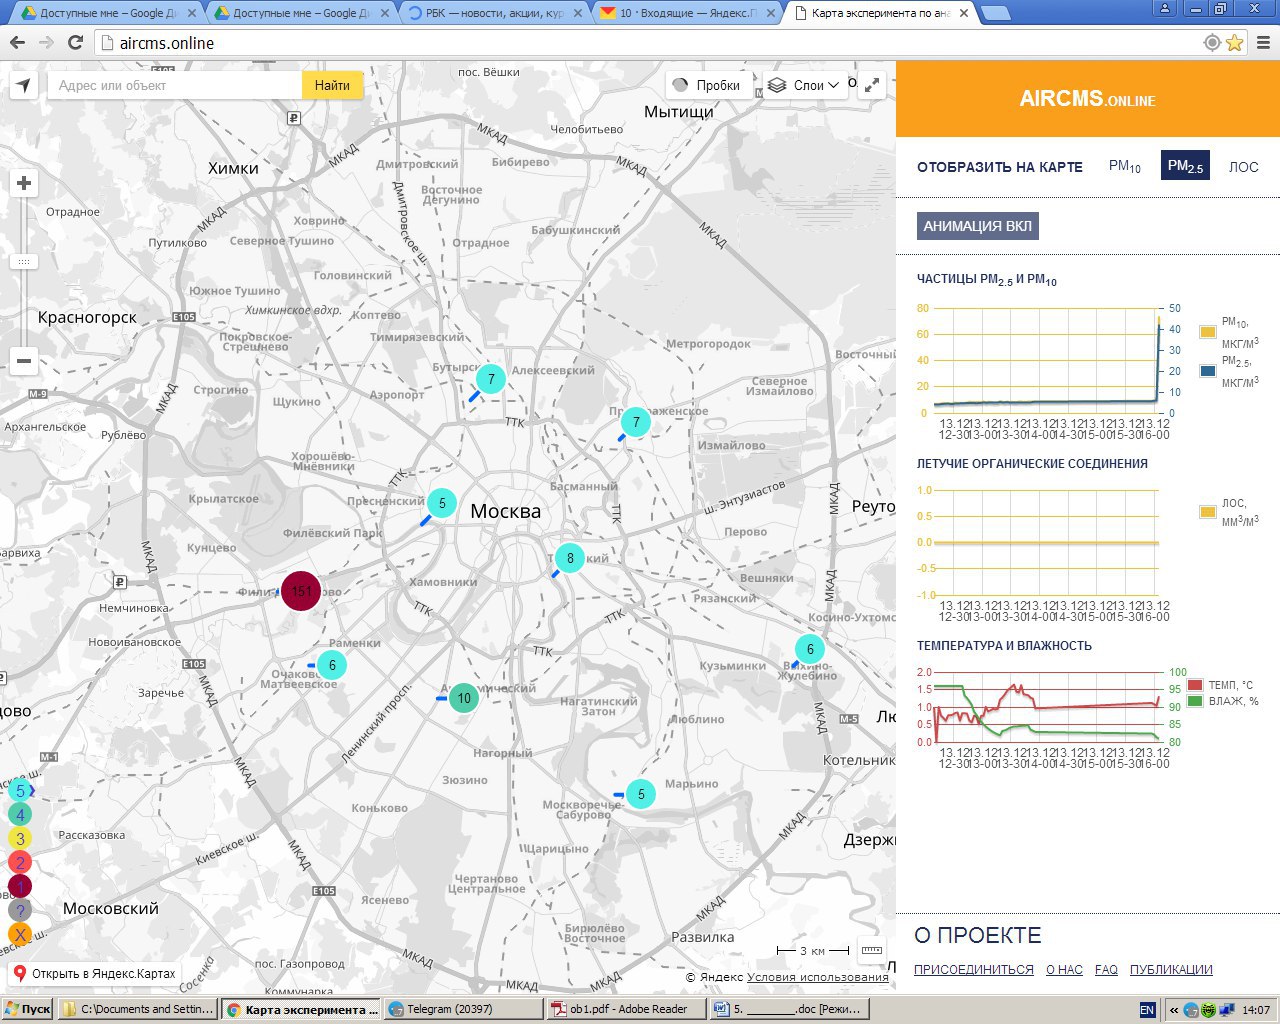1280x1024 pixels.
Task: Open the FAQ link
Action: [x=1106, y=970]
